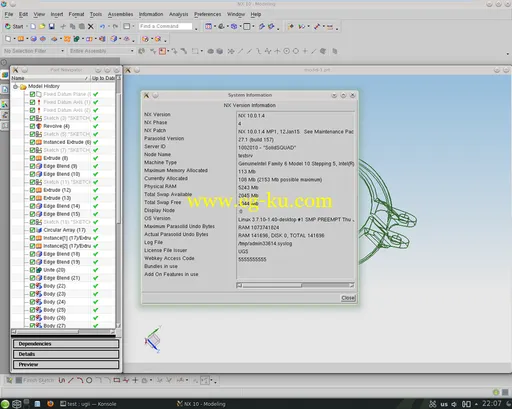Click the Unite (20) feature icon
The width and height of the screenshot is (512, 409).
[x=39, y=270]
